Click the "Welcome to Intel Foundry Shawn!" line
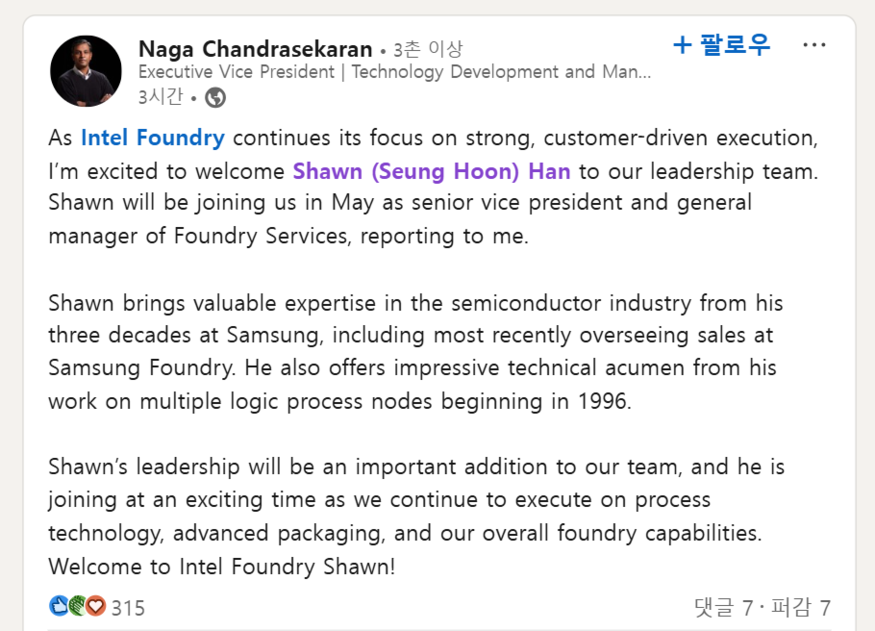 coord(222,565)
